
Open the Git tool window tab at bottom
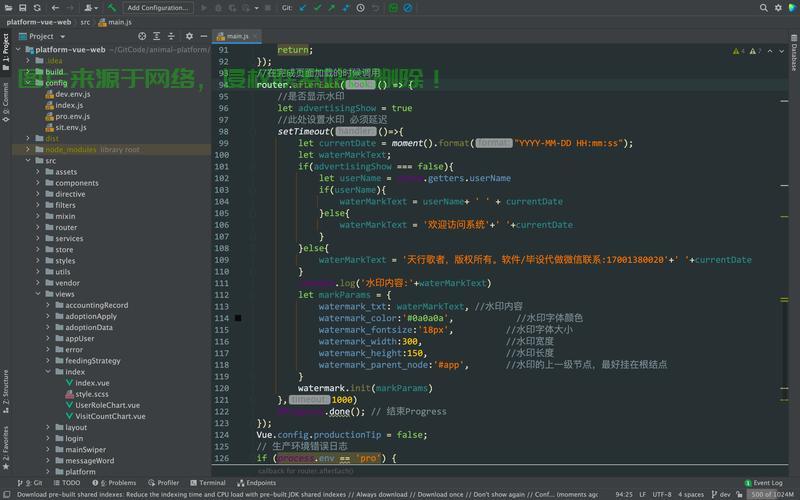point(30,483)
